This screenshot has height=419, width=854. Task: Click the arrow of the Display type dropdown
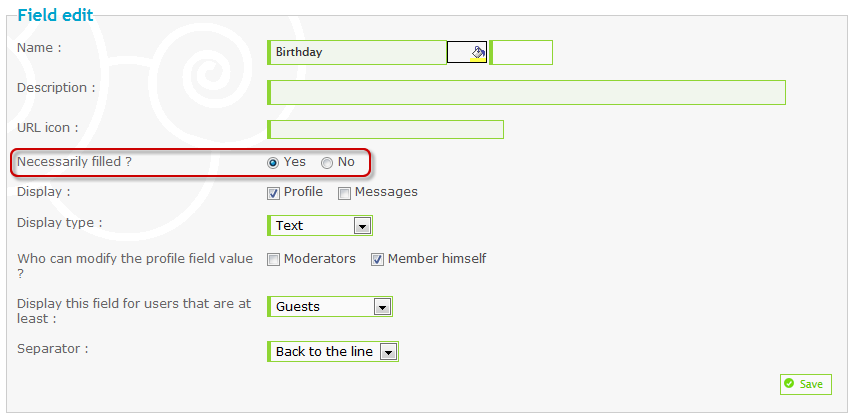[x=362, y=226]
